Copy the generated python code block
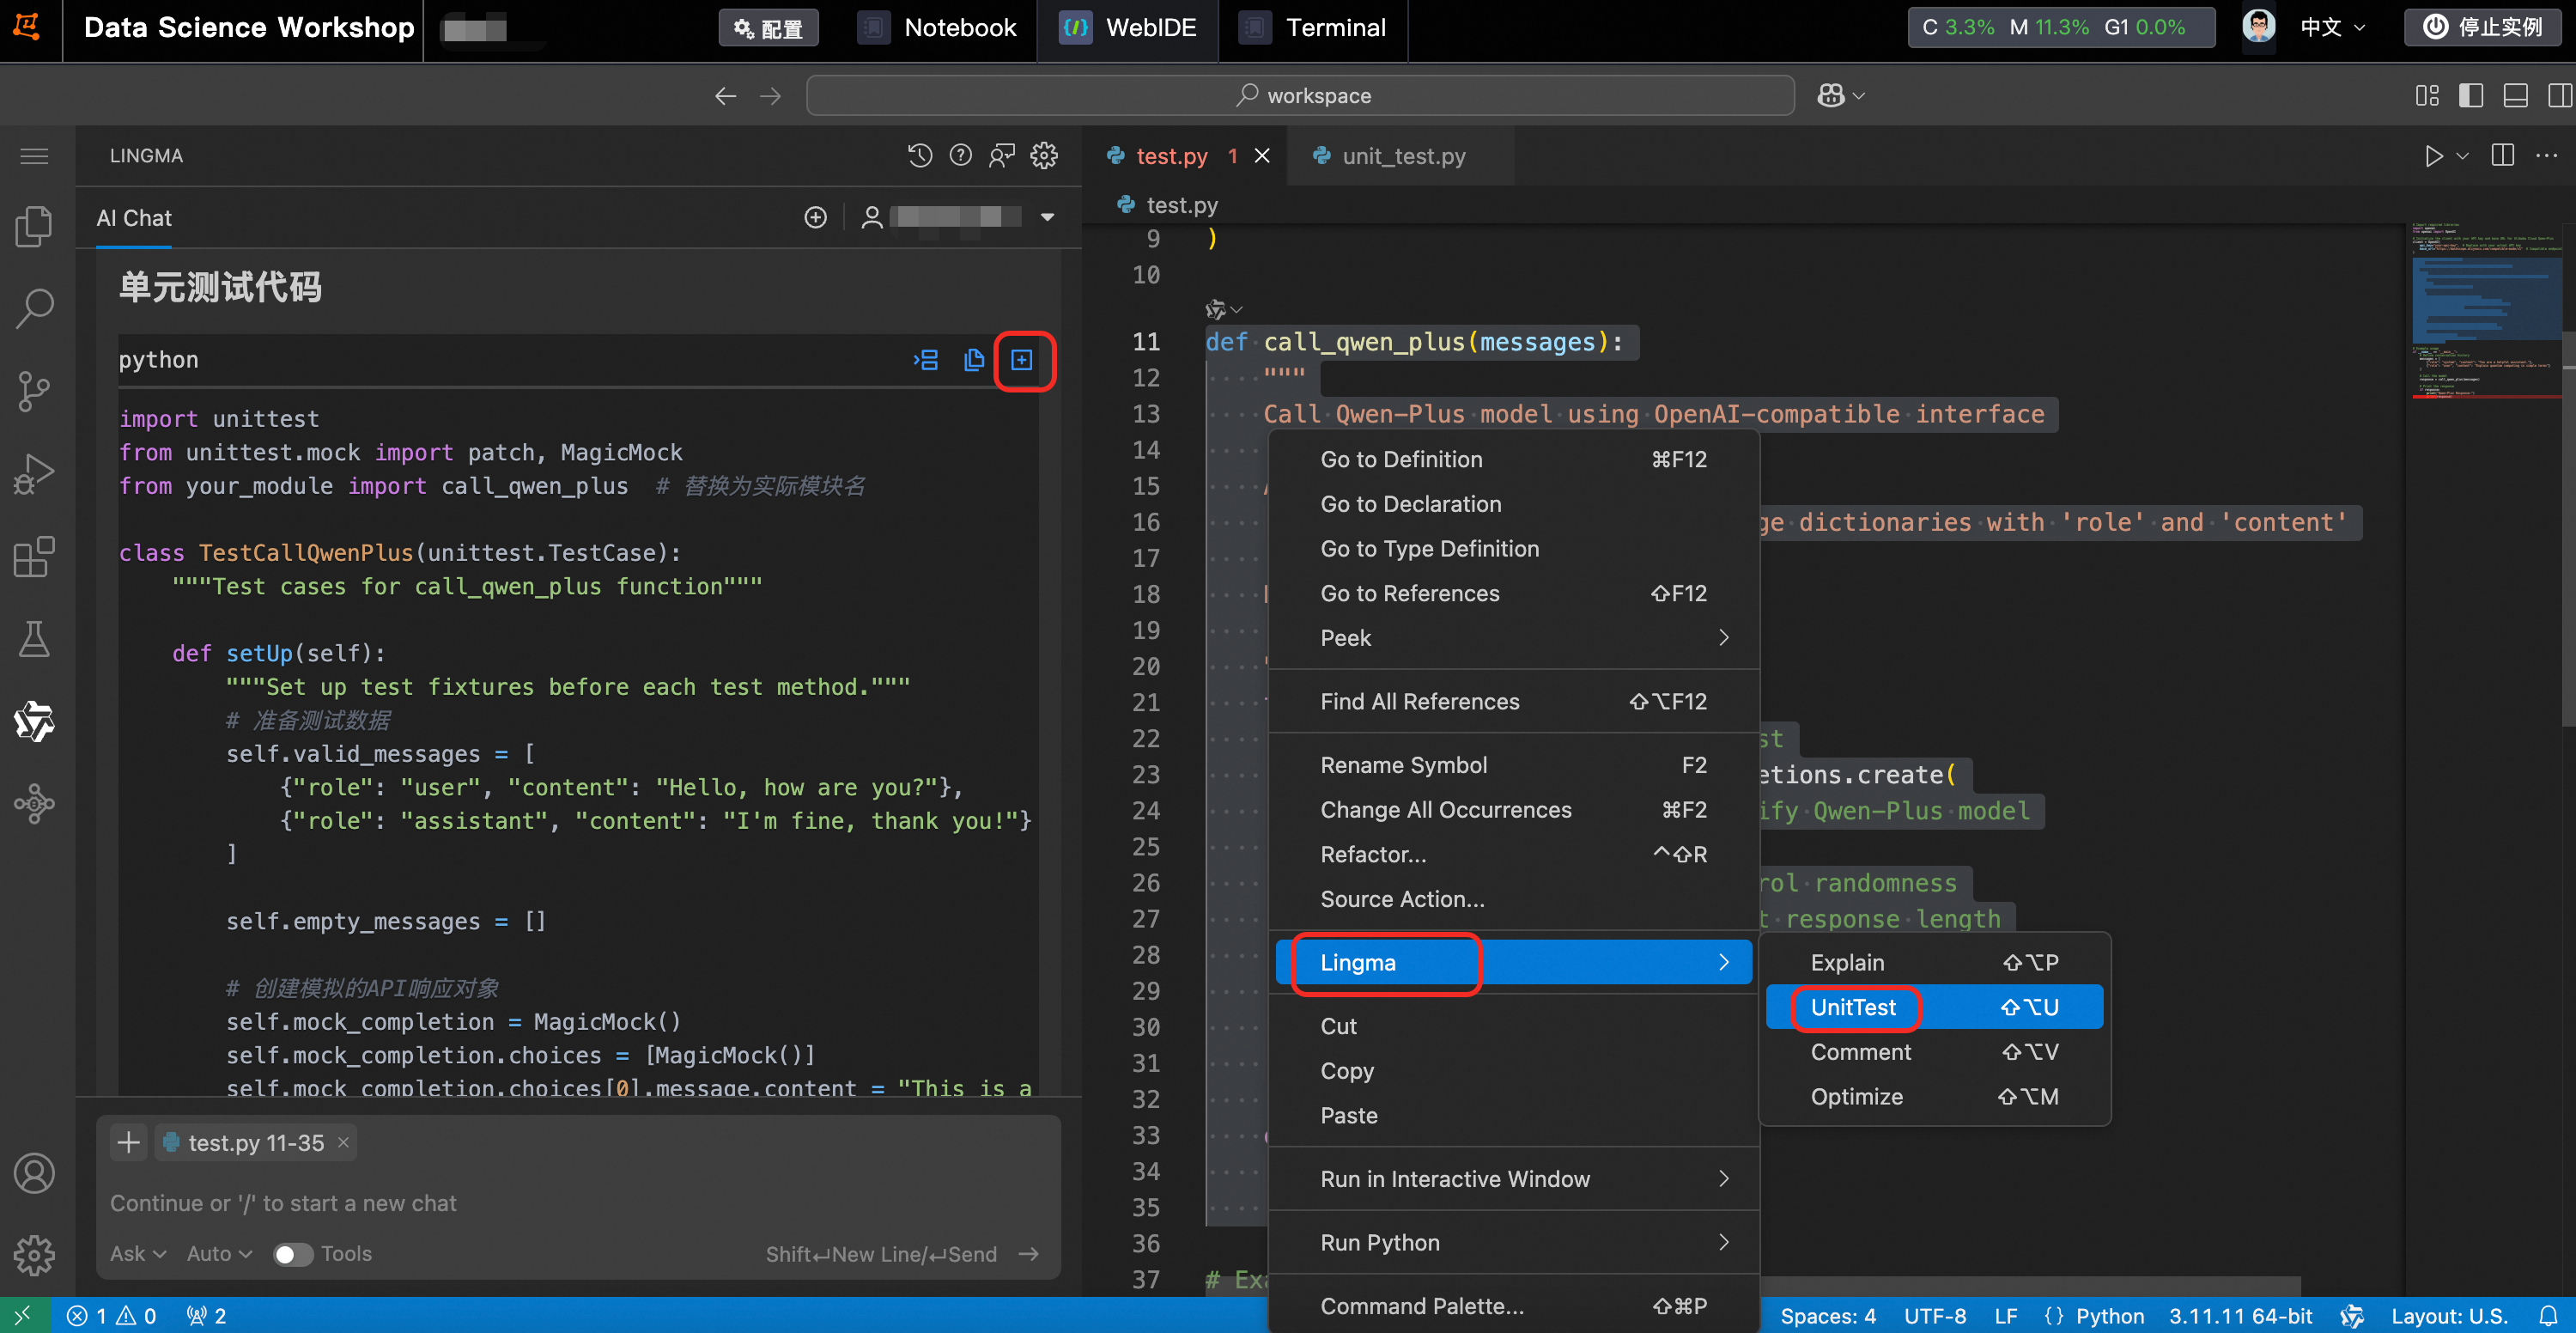This screenshot has height=1333, width=2576. click(x=973, y=360)
